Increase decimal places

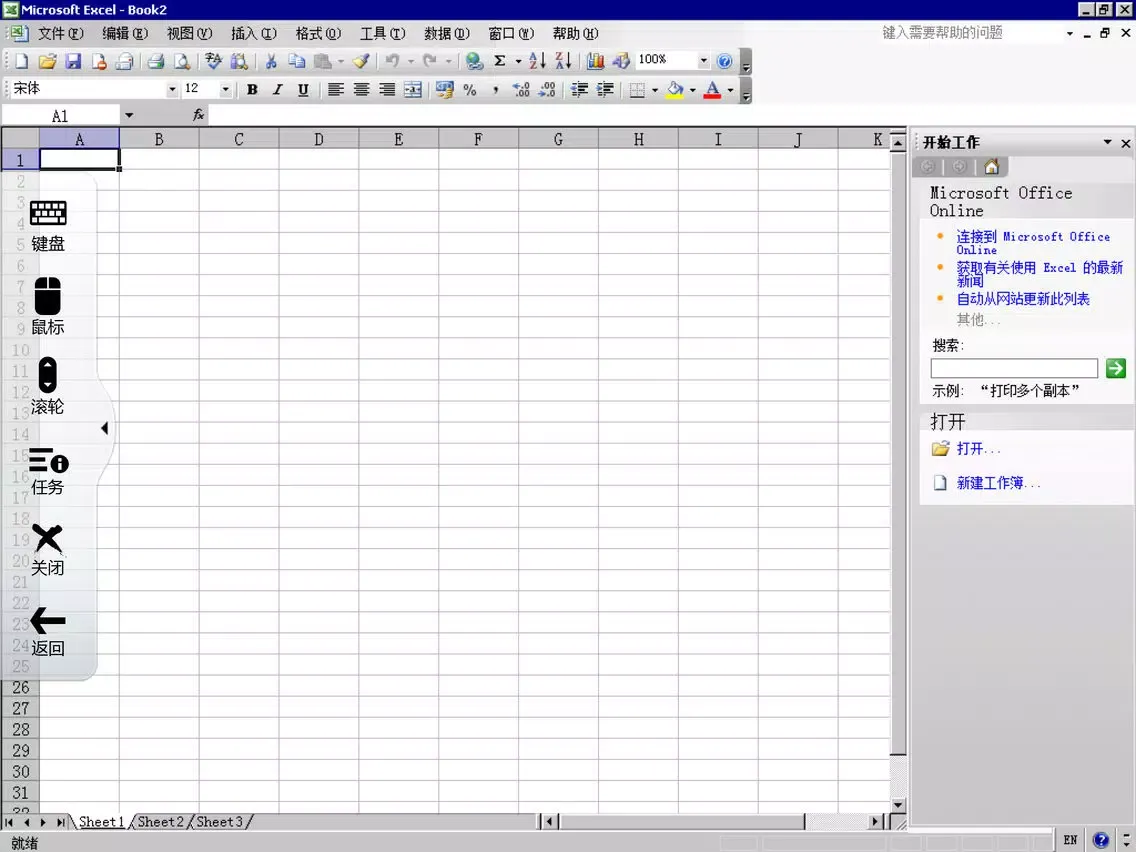pos(521,90)
